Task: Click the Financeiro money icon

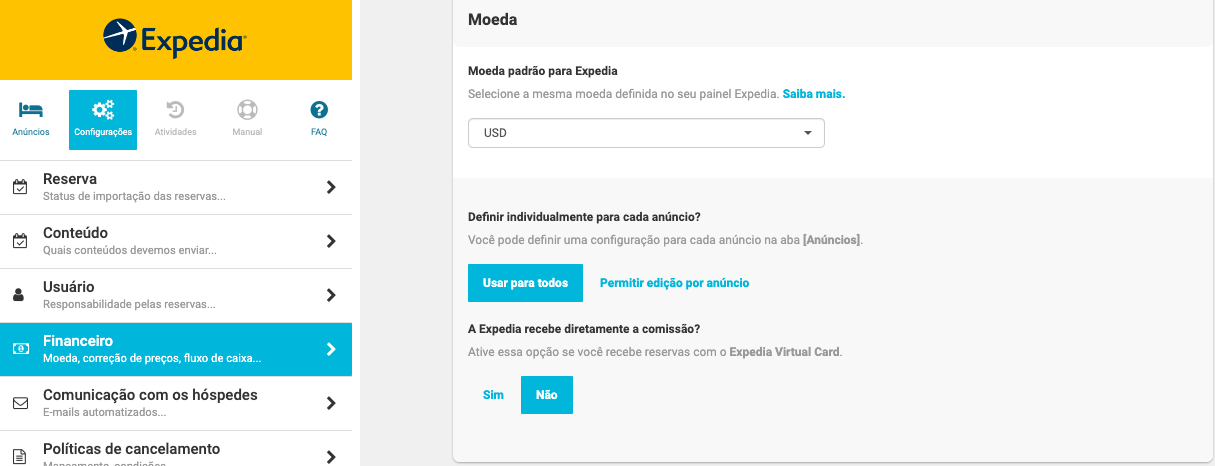Action: [20, 349]
